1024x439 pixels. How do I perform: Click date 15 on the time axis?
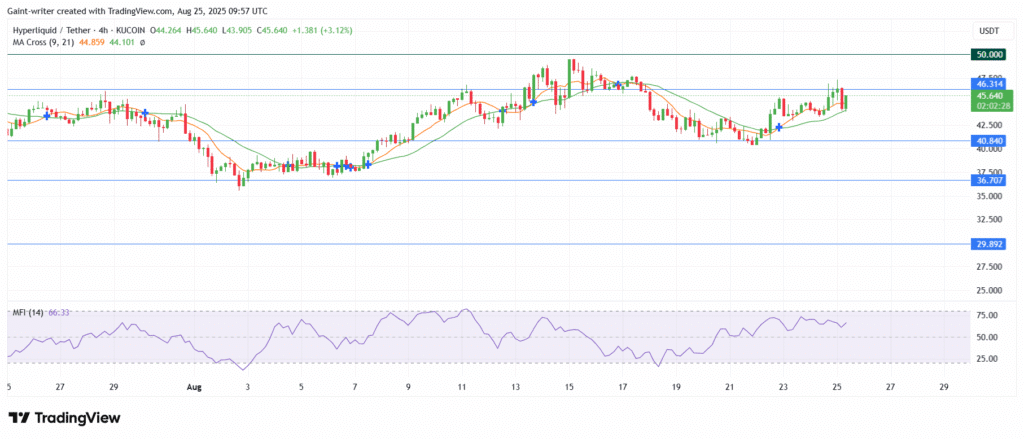coord(569,387)
